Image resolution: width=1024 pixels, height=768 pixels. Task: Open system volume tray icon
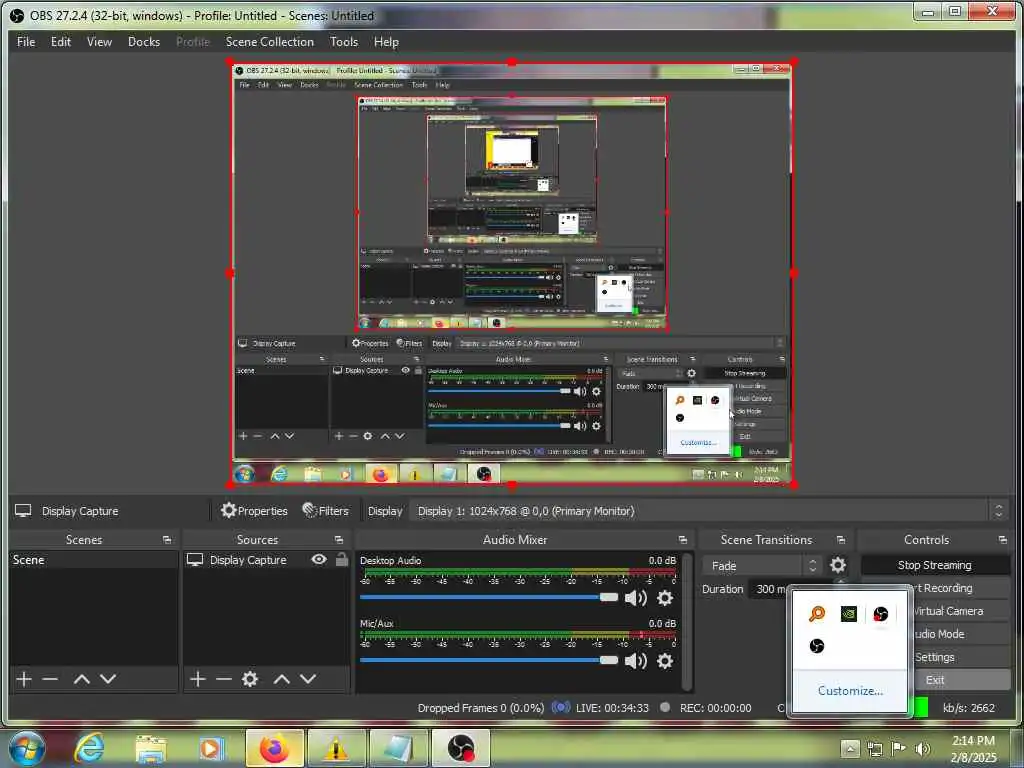coord(923,748)
